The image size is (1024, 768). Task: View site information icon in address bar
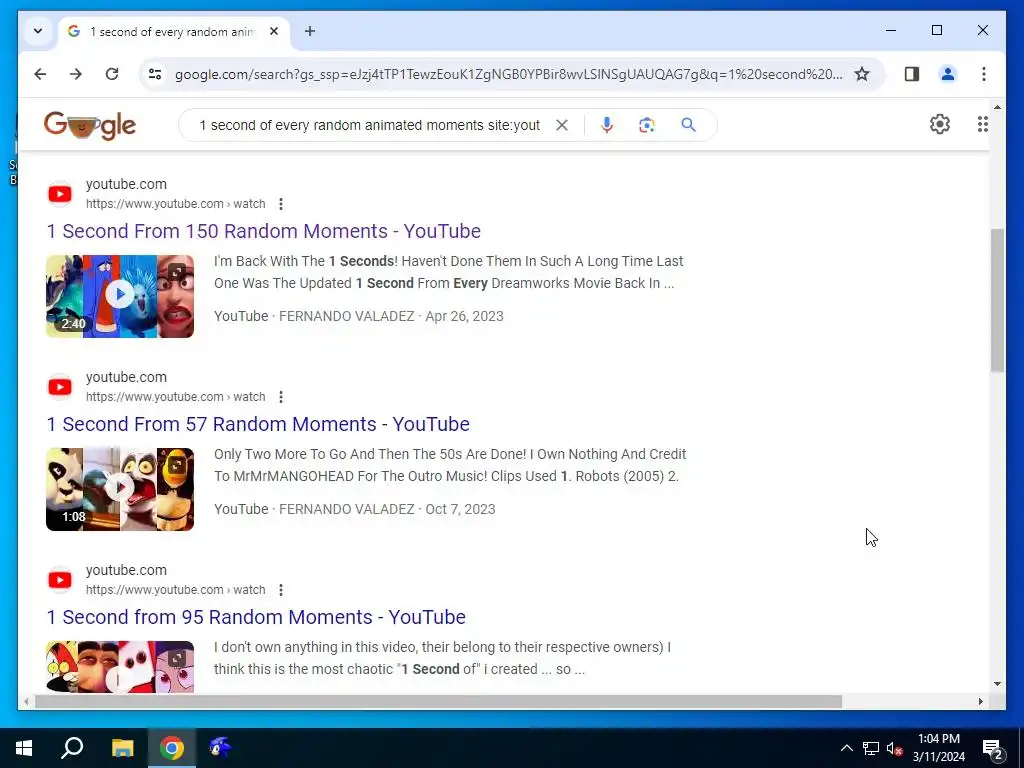tap(155, 74)
